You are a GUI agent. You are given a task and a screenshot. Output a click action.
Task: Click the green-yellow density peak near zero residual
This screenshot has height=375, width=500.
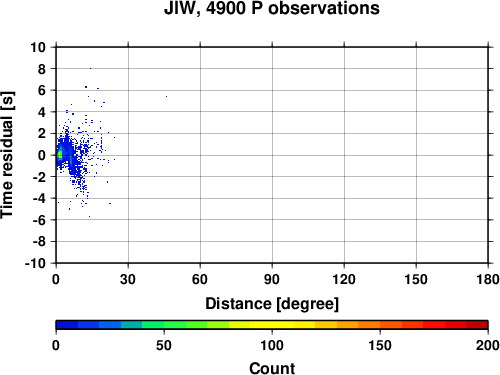coord(60,155)
